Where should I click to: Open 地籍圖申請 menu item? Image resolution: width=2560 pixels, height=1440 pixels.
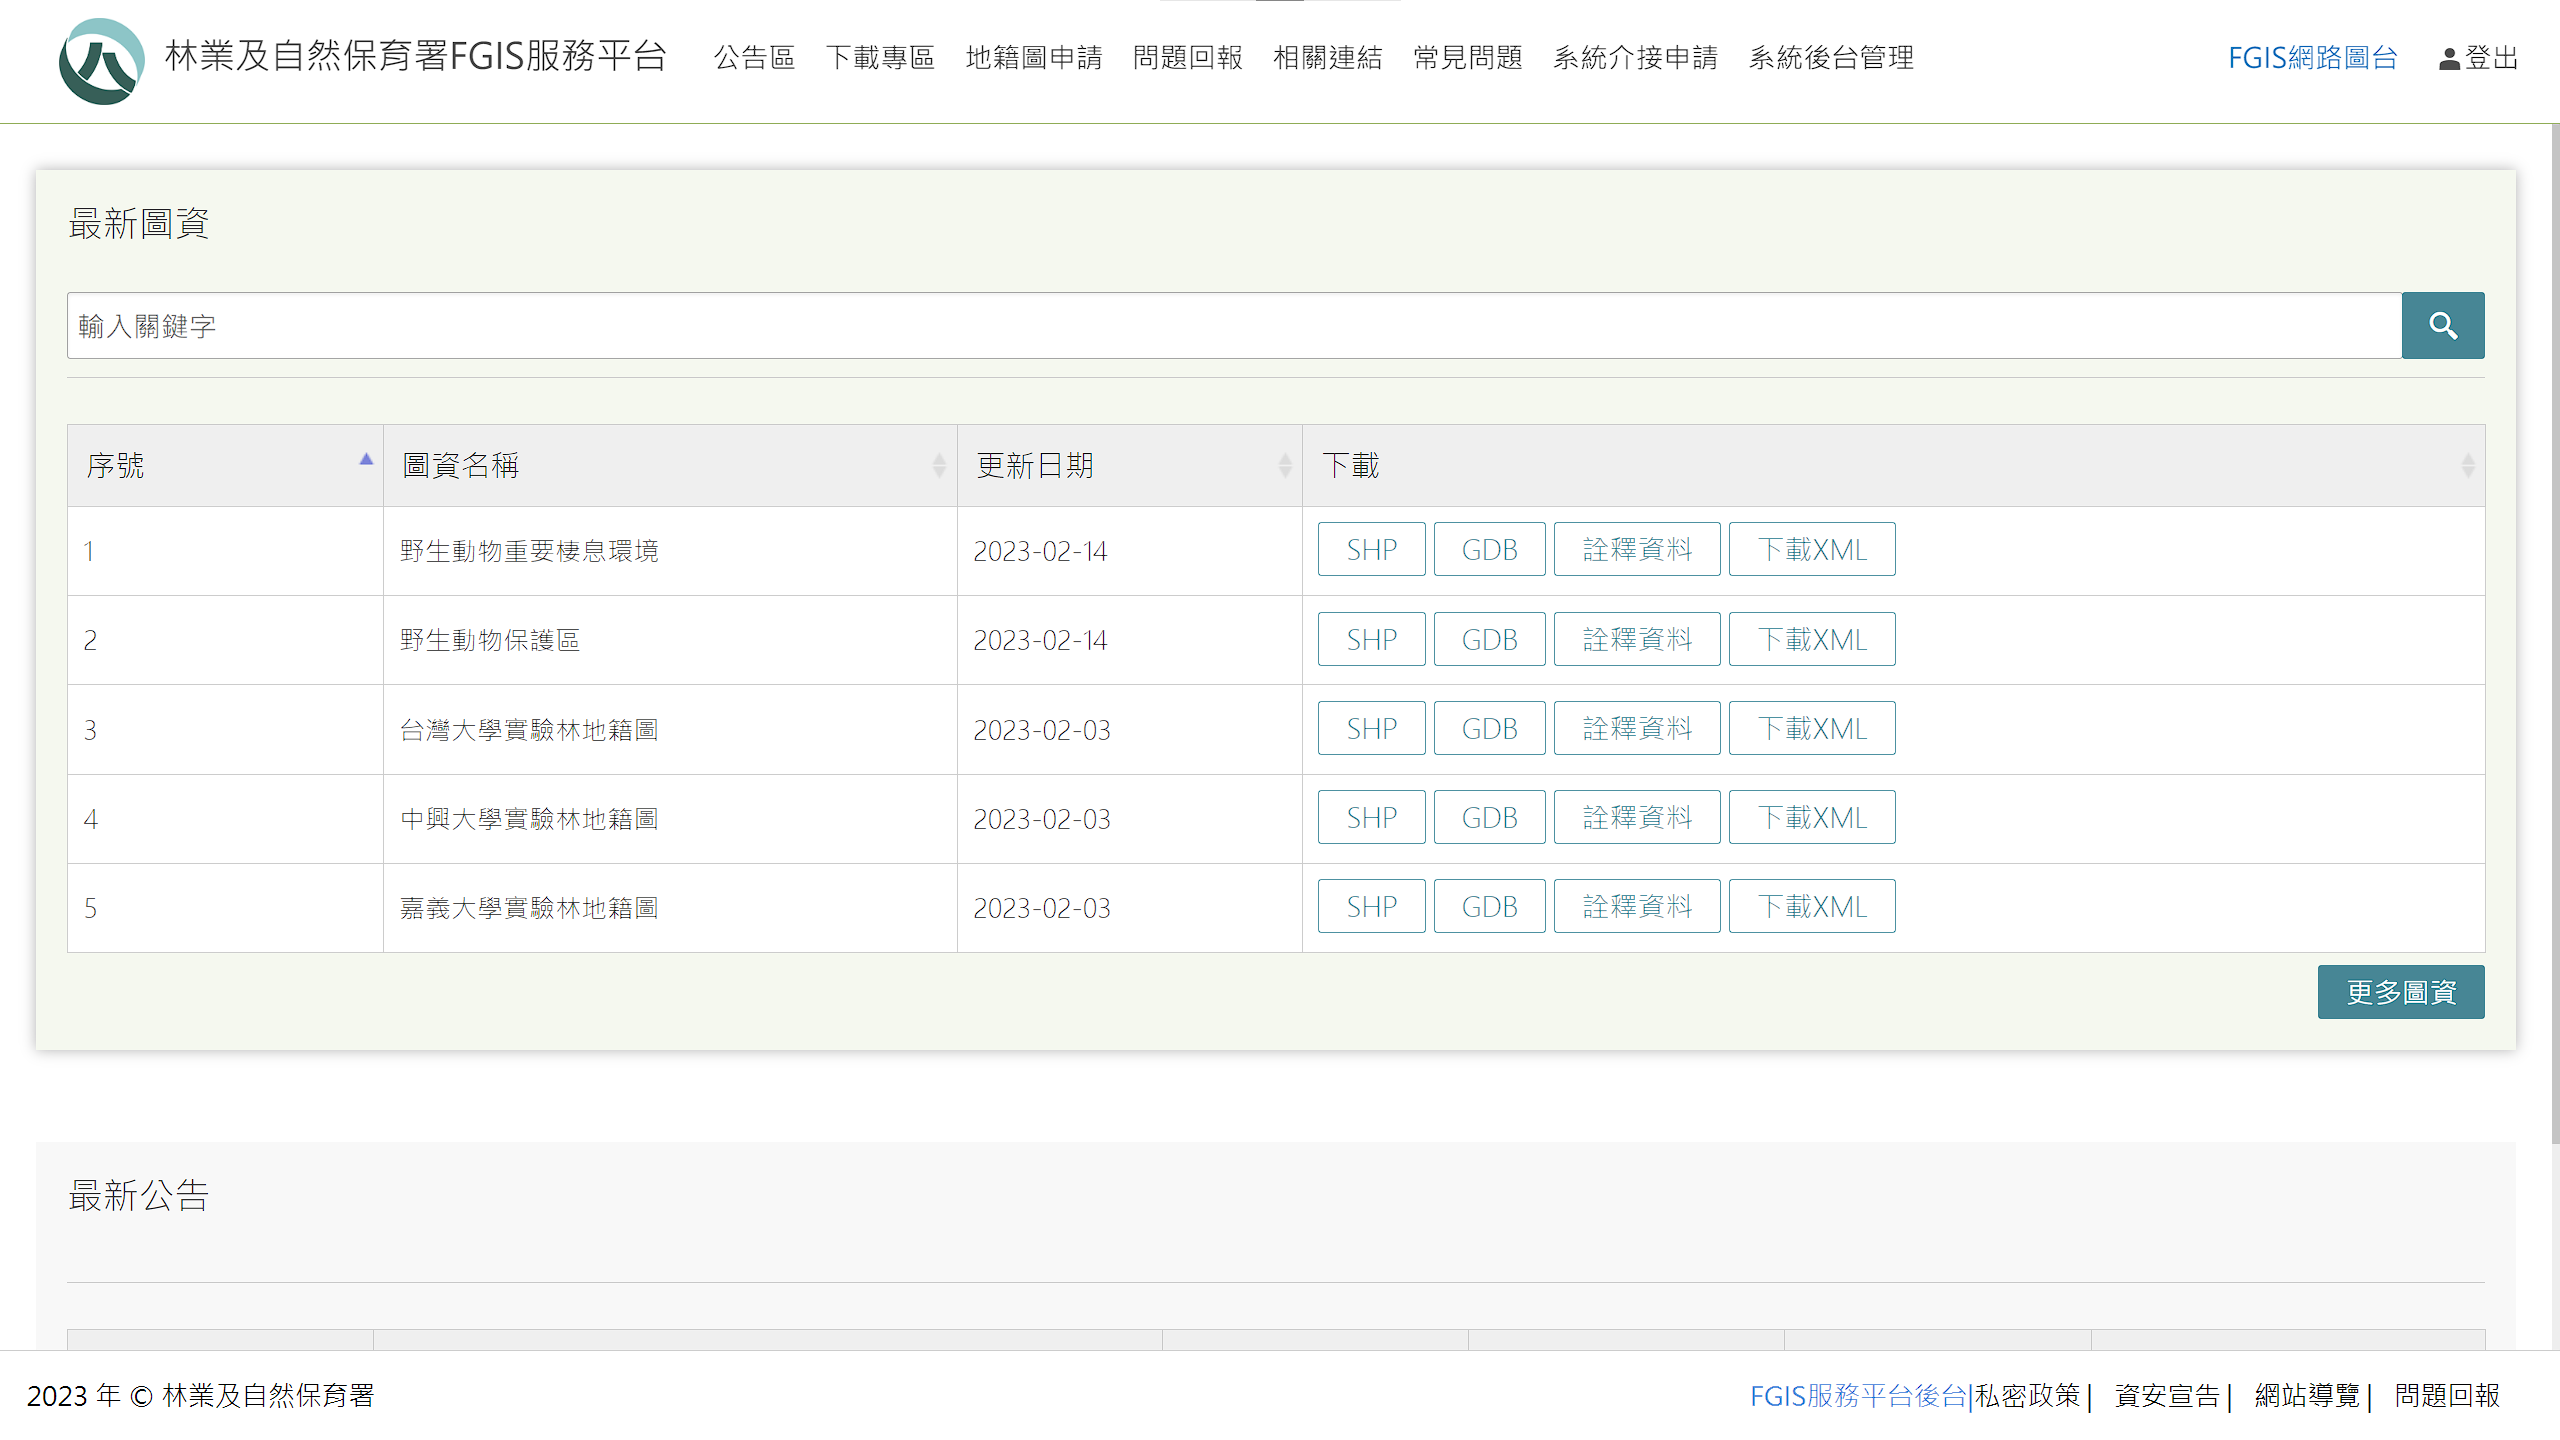click(1033, 58)
